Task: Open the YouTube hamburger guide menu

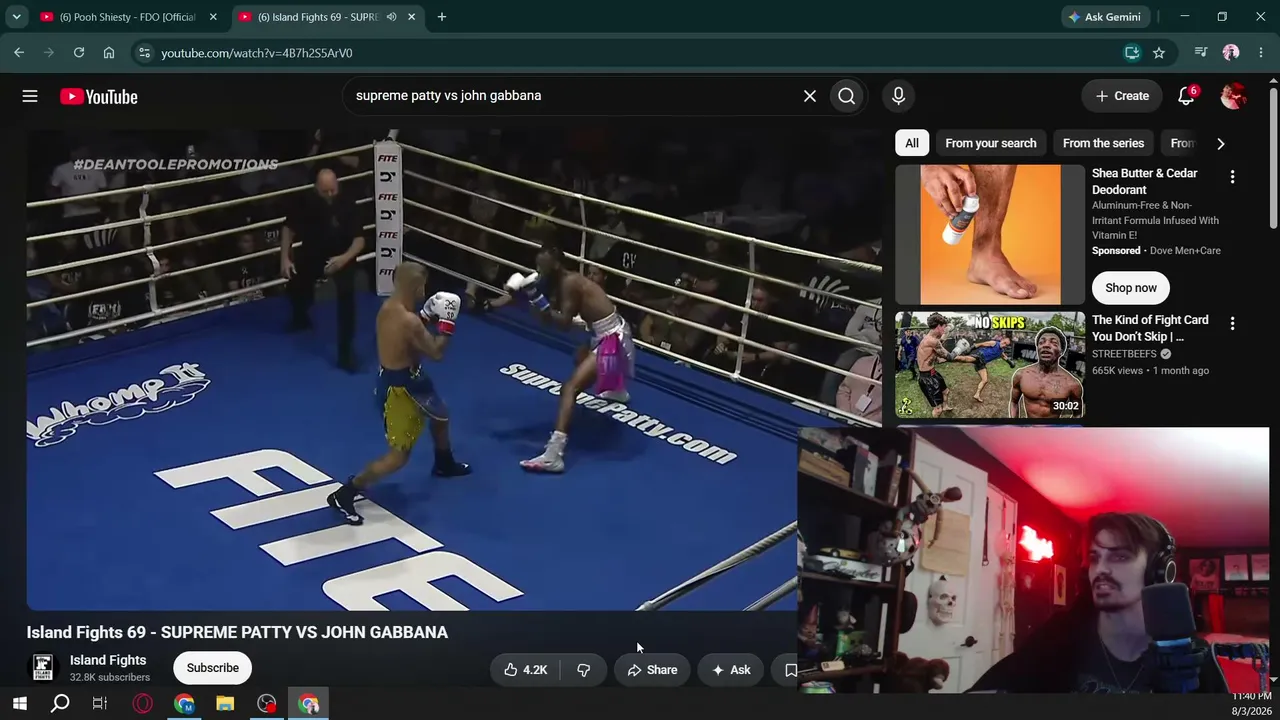Action: (30, 96)
